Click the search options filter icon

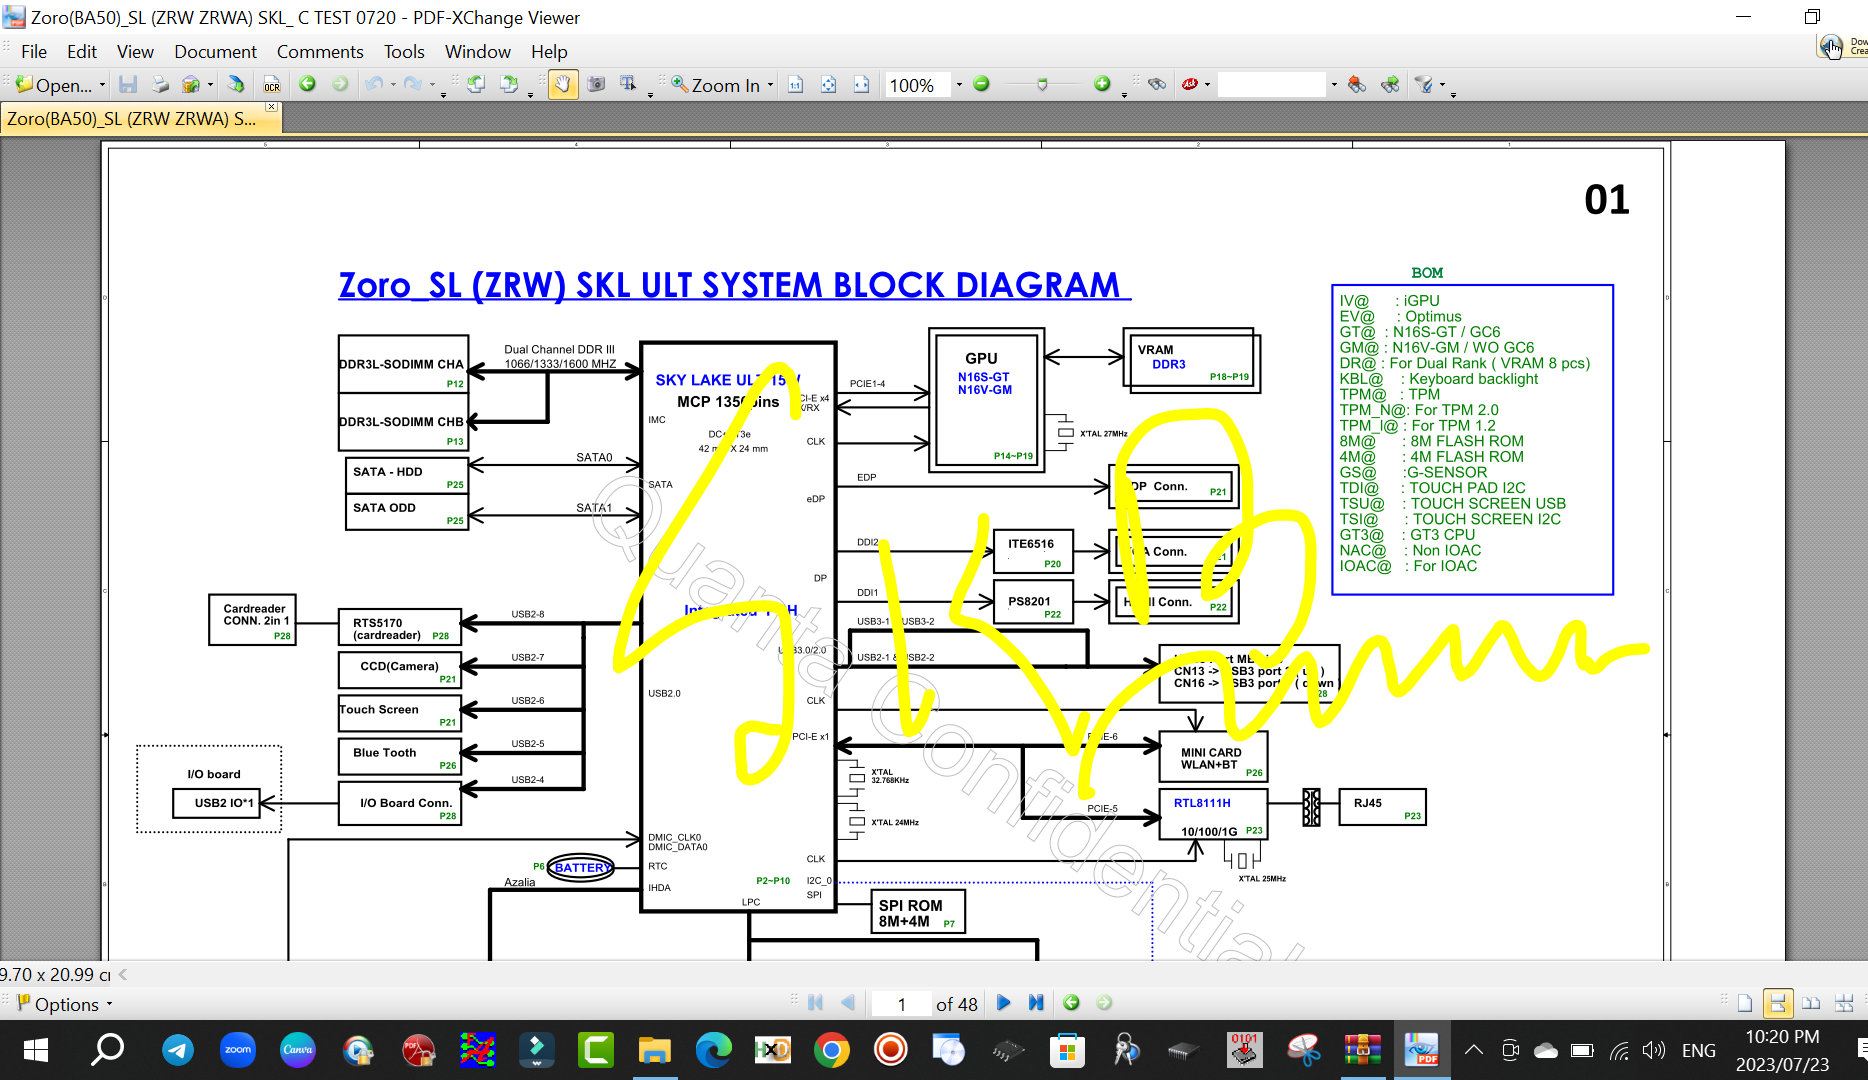point(1425,85)
